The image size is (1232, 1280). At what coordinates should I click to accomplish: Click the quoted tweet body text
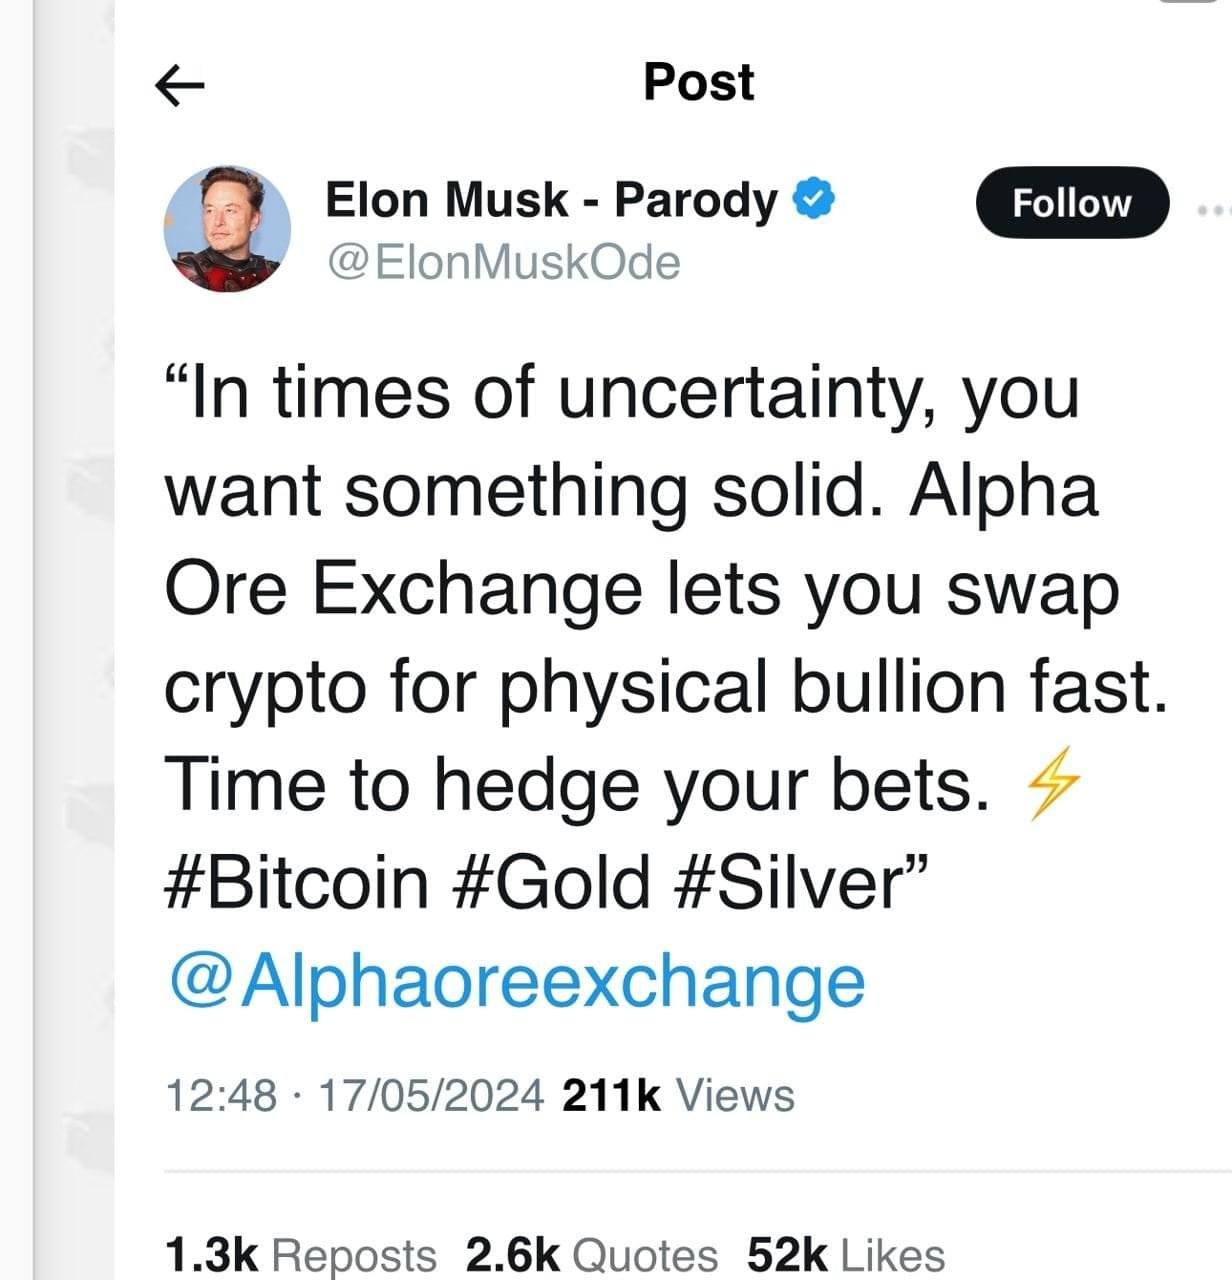pyautogui.click(x=640, y=590)
